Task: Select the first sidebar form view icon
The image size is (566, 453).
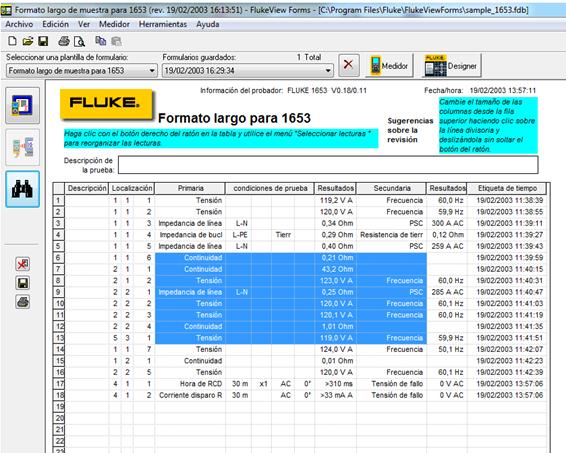Action: coord(22,105)
